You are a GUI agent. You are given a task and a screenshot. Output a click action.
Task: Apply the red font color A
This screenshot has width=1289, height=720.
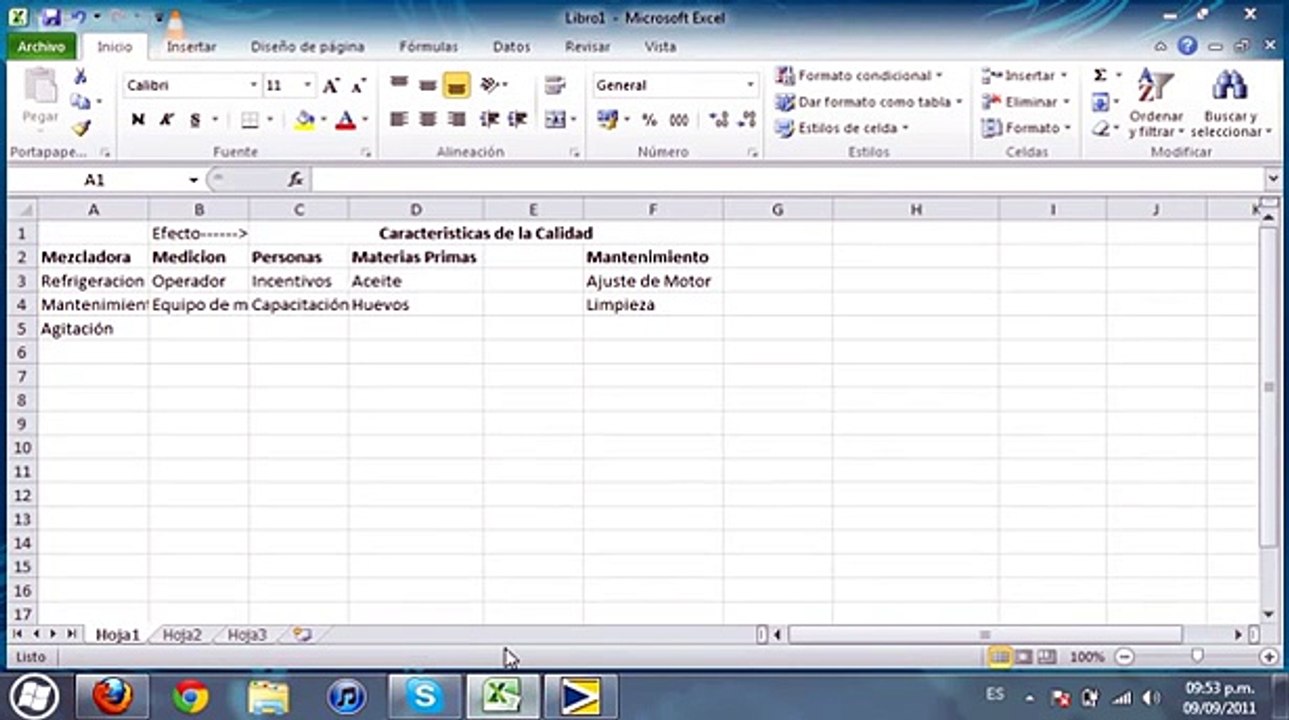click(x=346, y=120)
